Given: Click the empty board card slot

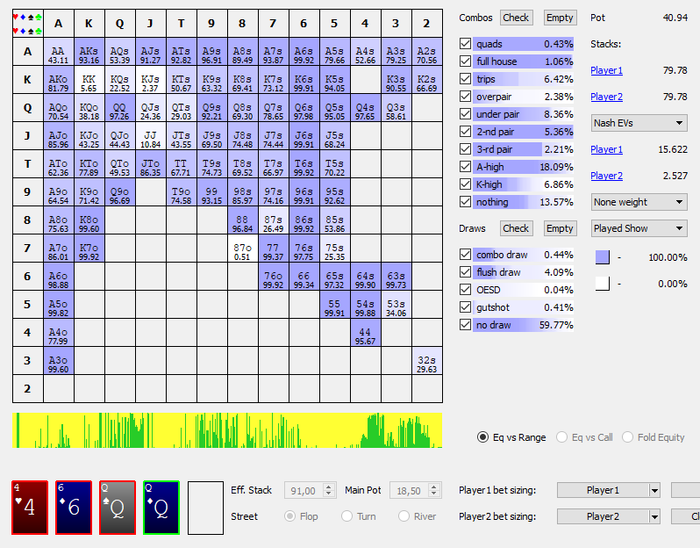Looking at the screenshot, I should (x=205, y=506).
